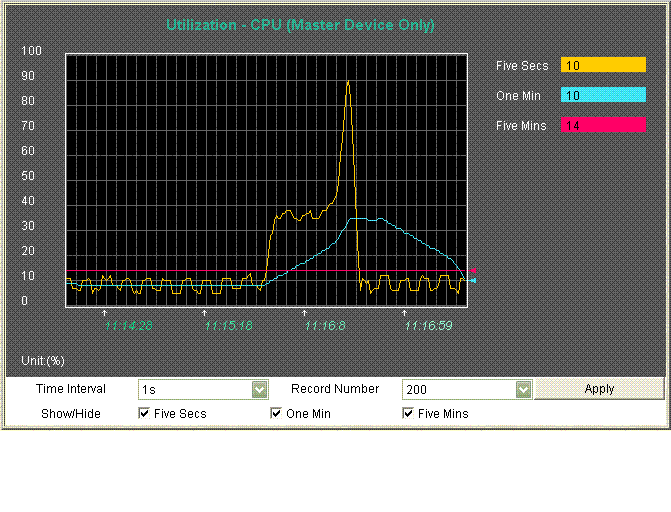Click the 11:14:26 time axis label

[x=128, y=325]
